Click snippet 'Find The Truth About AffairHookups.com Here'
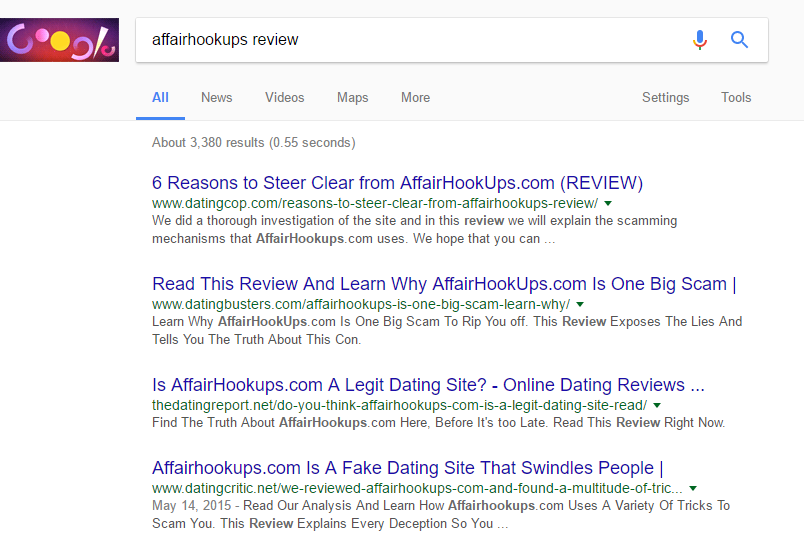 click(x=438, y=423)
